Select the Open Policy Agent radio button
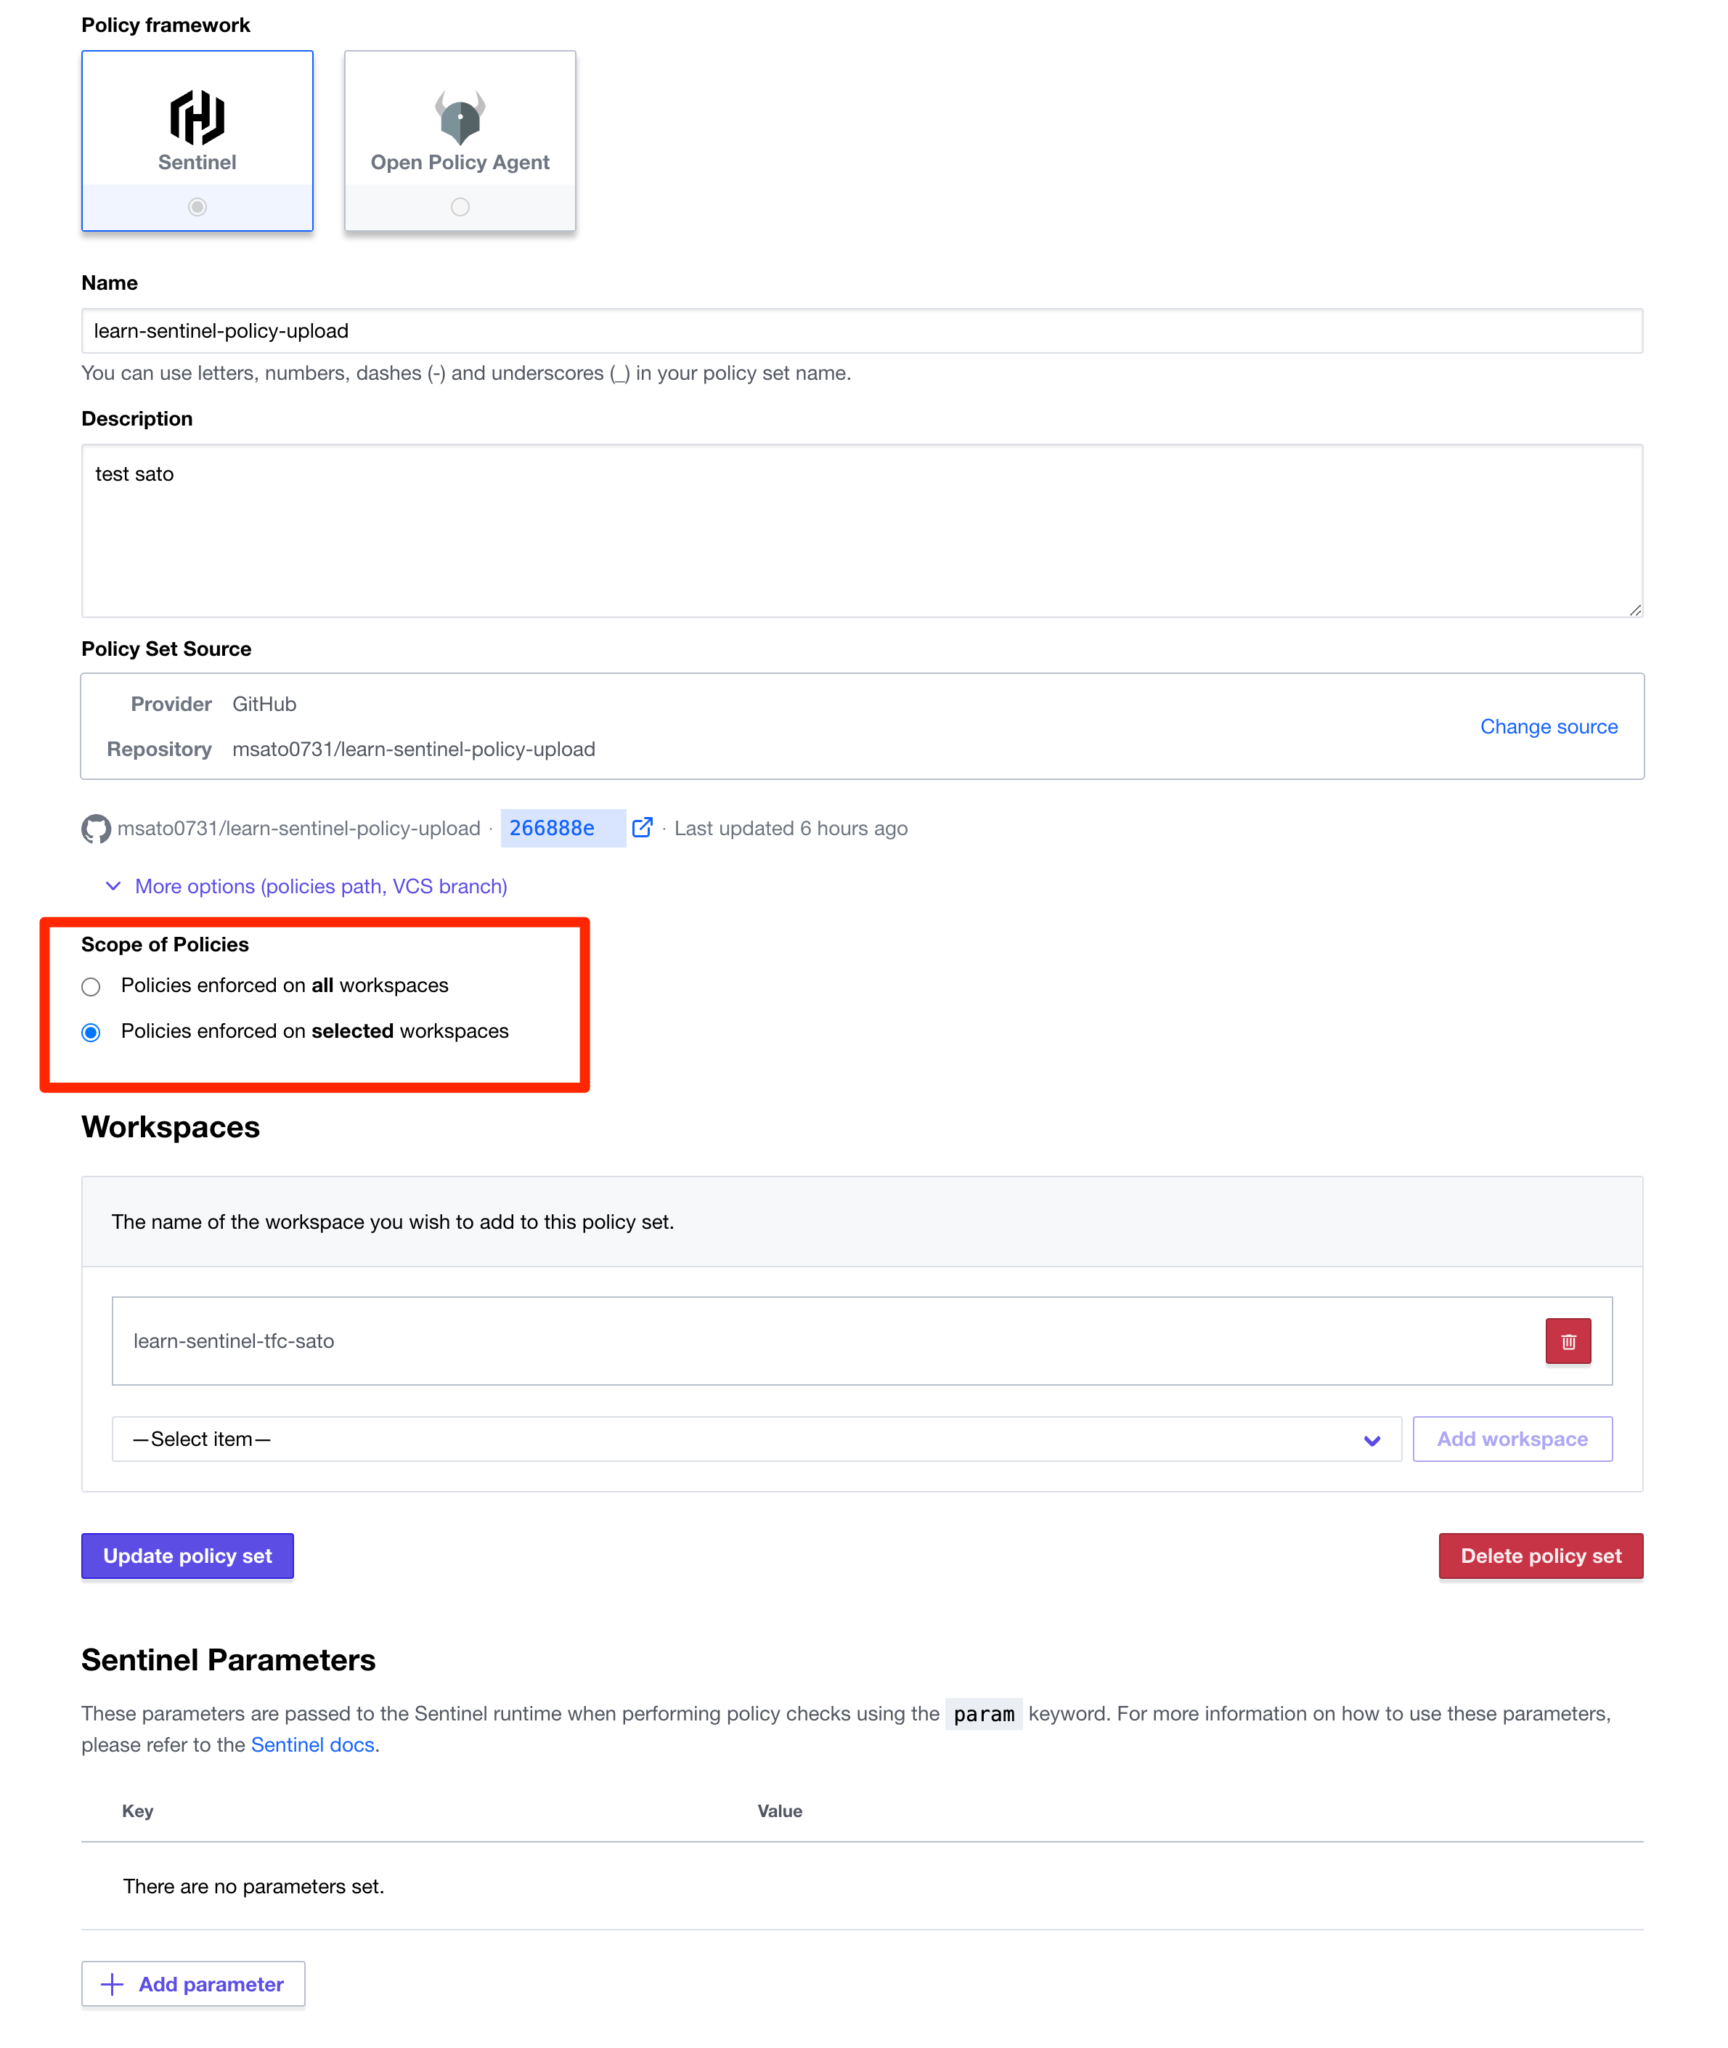Viewport: 1728px width, 2048px height. [x=459, y=206]
